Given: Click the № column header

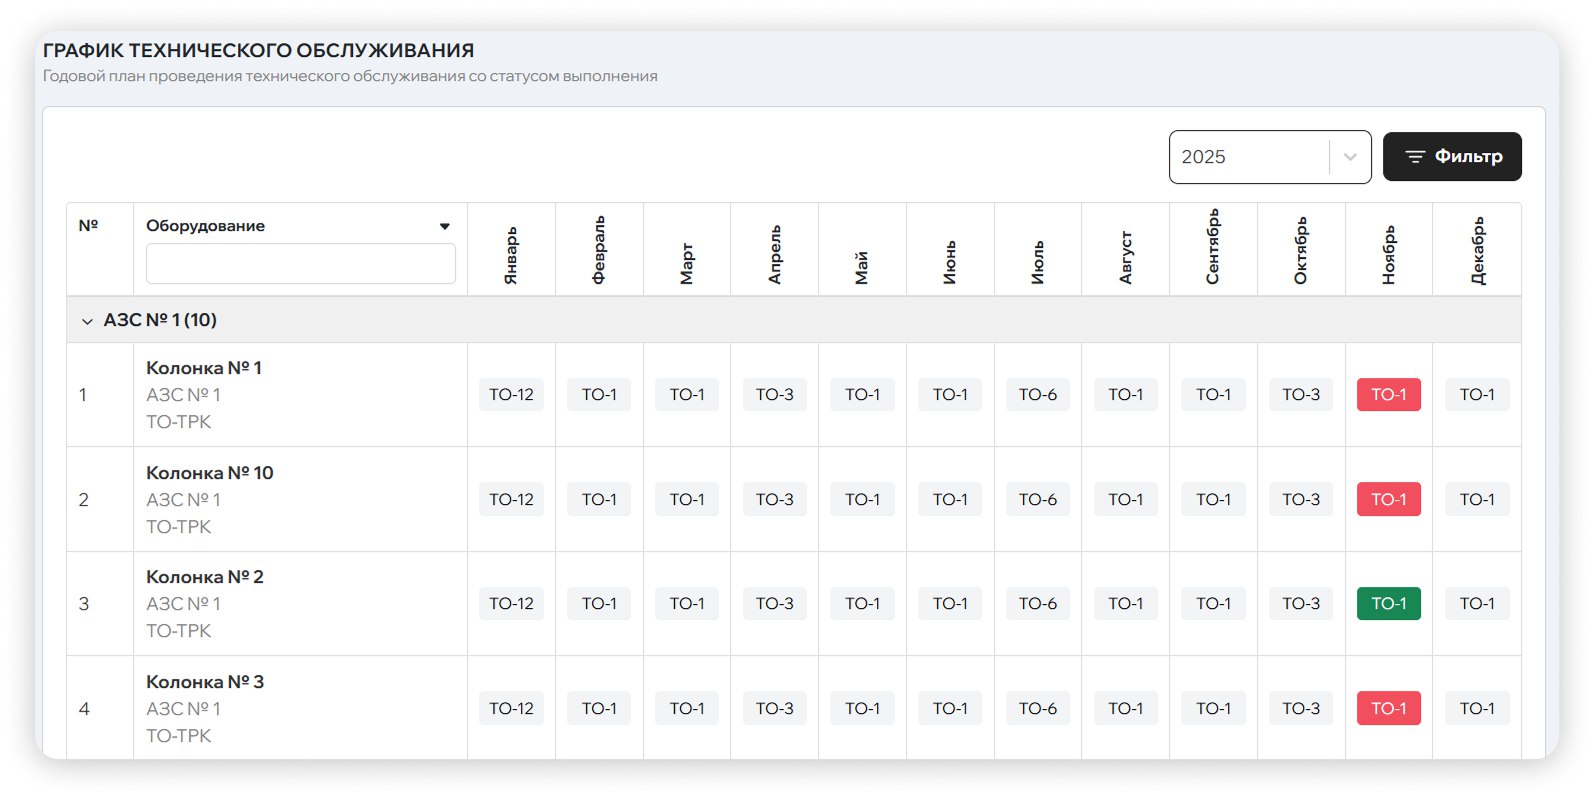Looking at the screenshot, I should pyautogui.click(x=88, y=226).
